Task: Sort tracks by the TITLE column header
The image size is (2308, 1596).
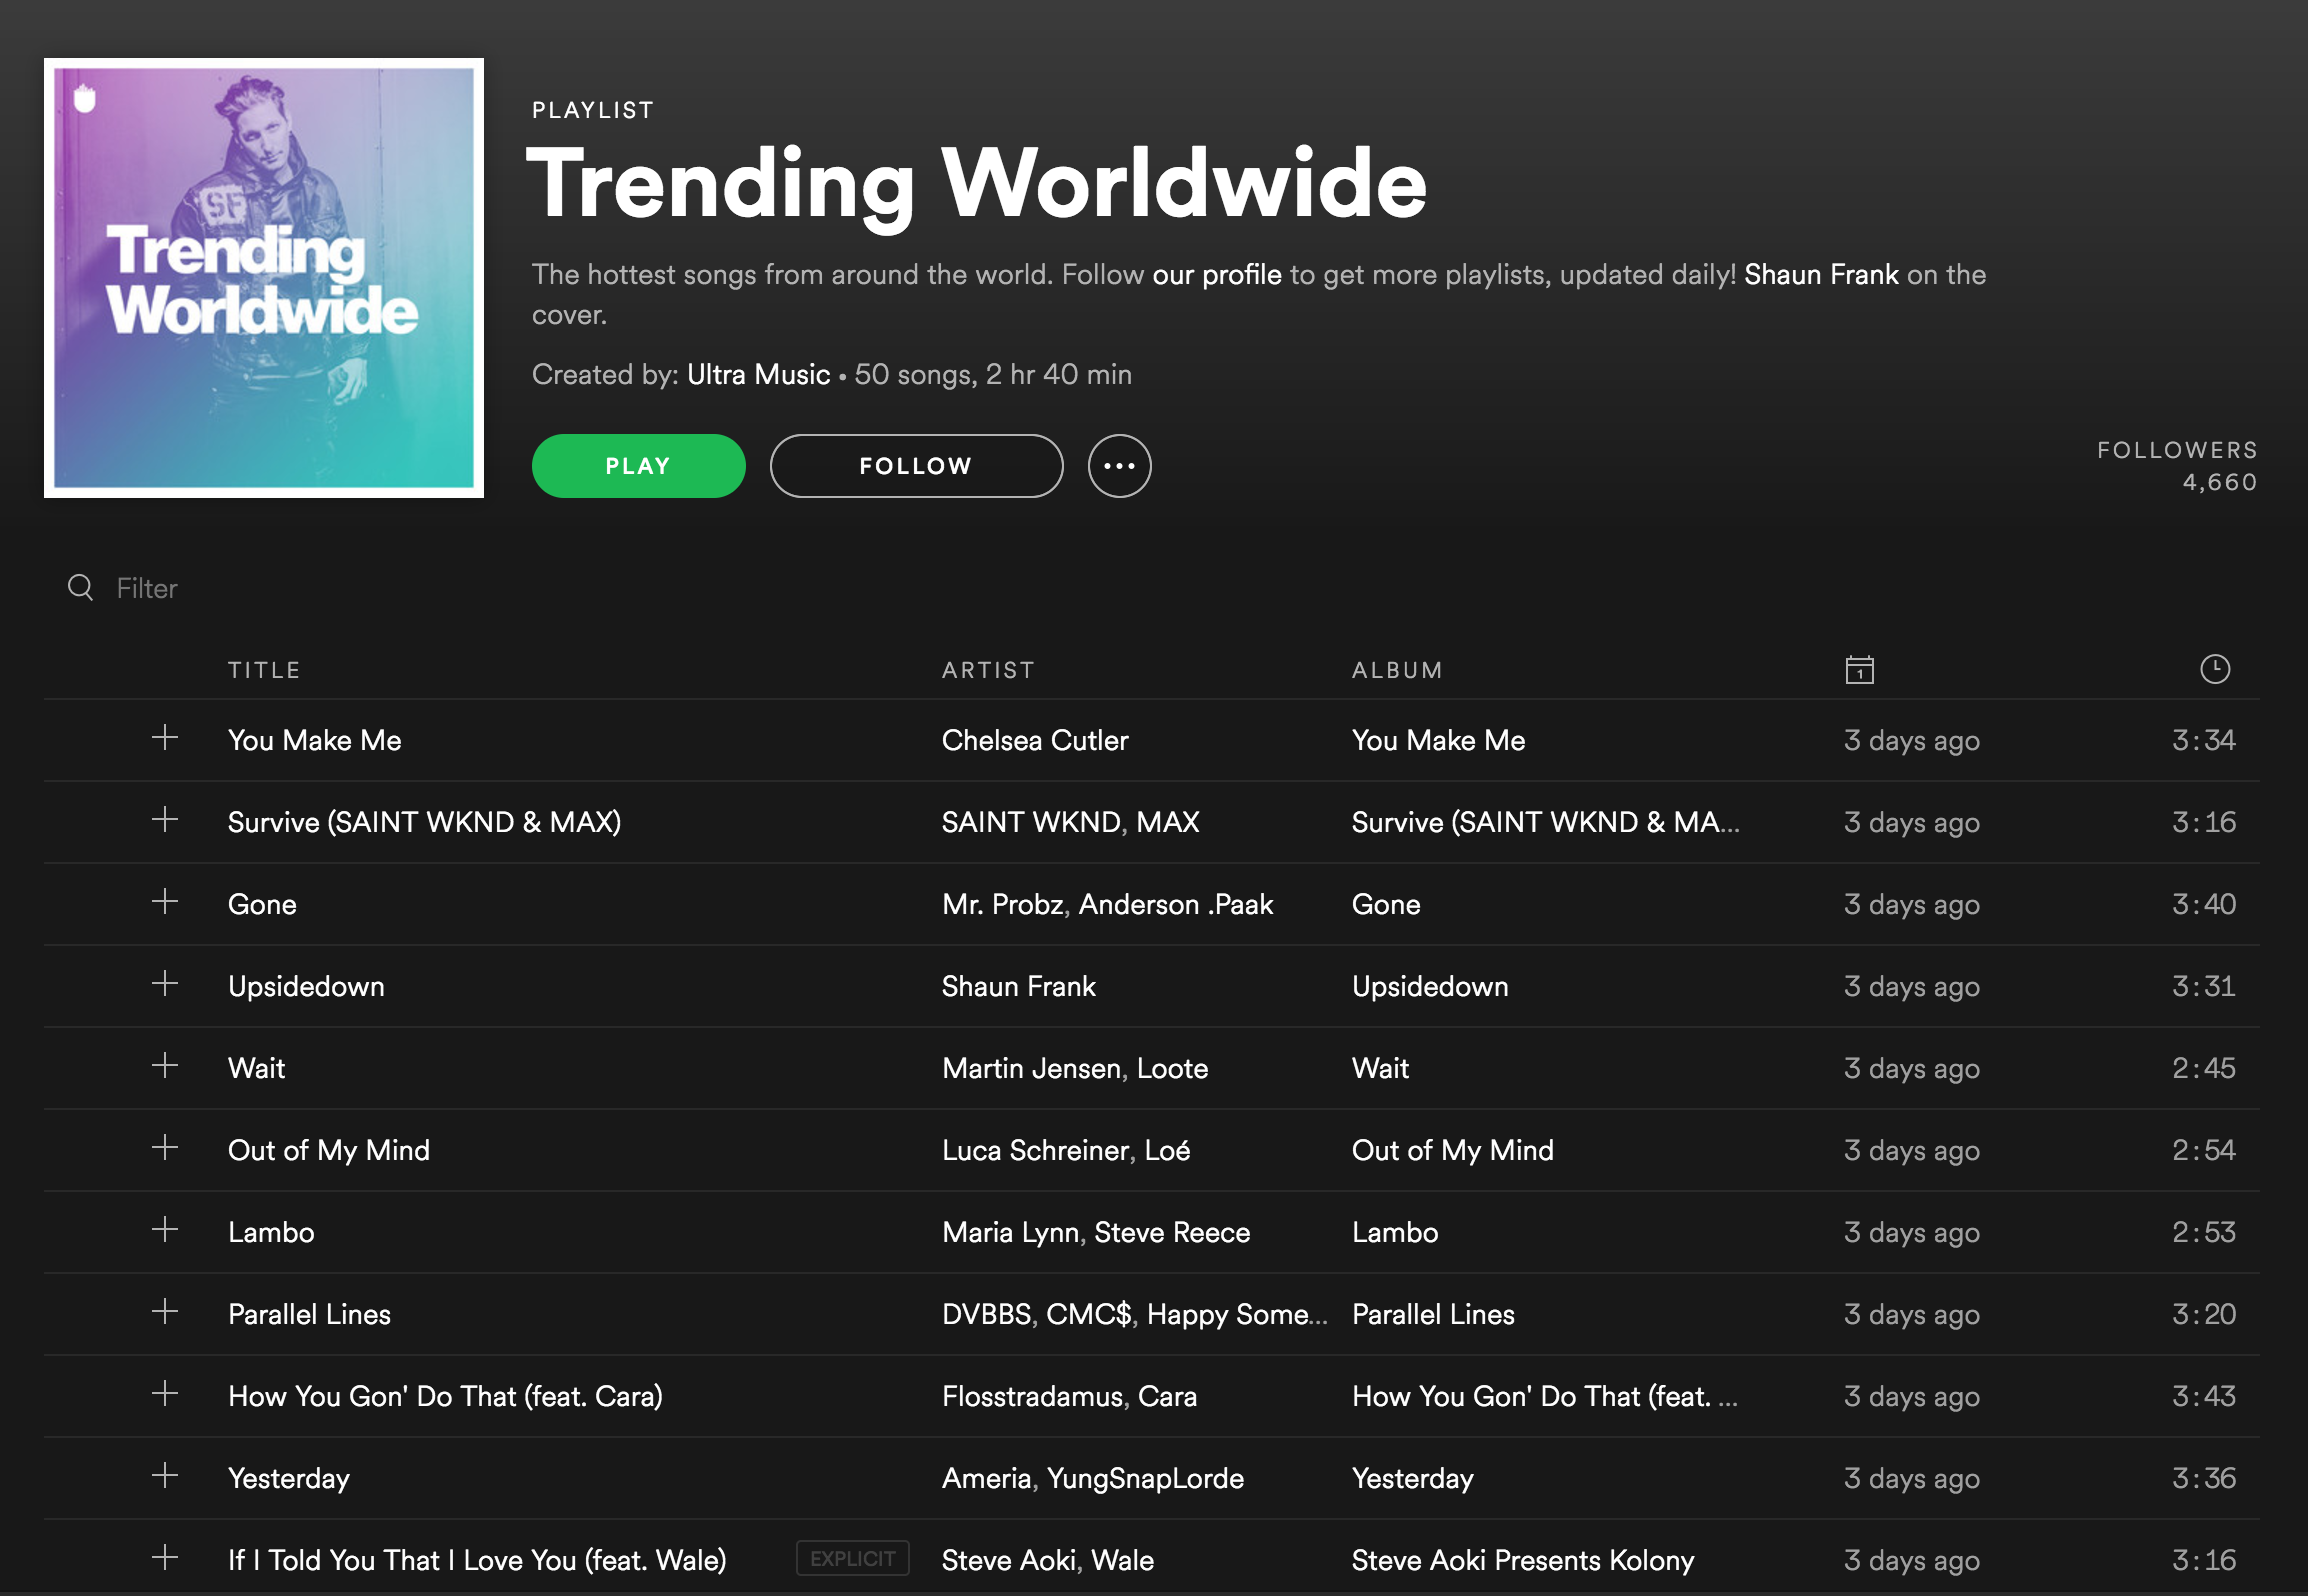Action: coord(264,670)
